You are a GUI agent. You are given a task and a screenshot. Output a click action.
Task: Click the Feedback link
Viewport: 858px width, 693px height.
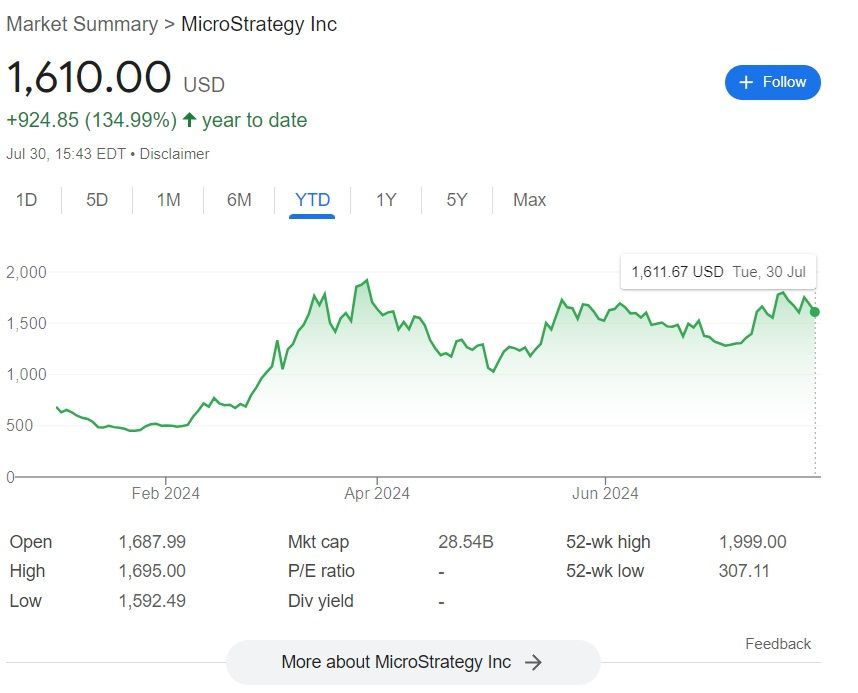(x=778, y=644)
